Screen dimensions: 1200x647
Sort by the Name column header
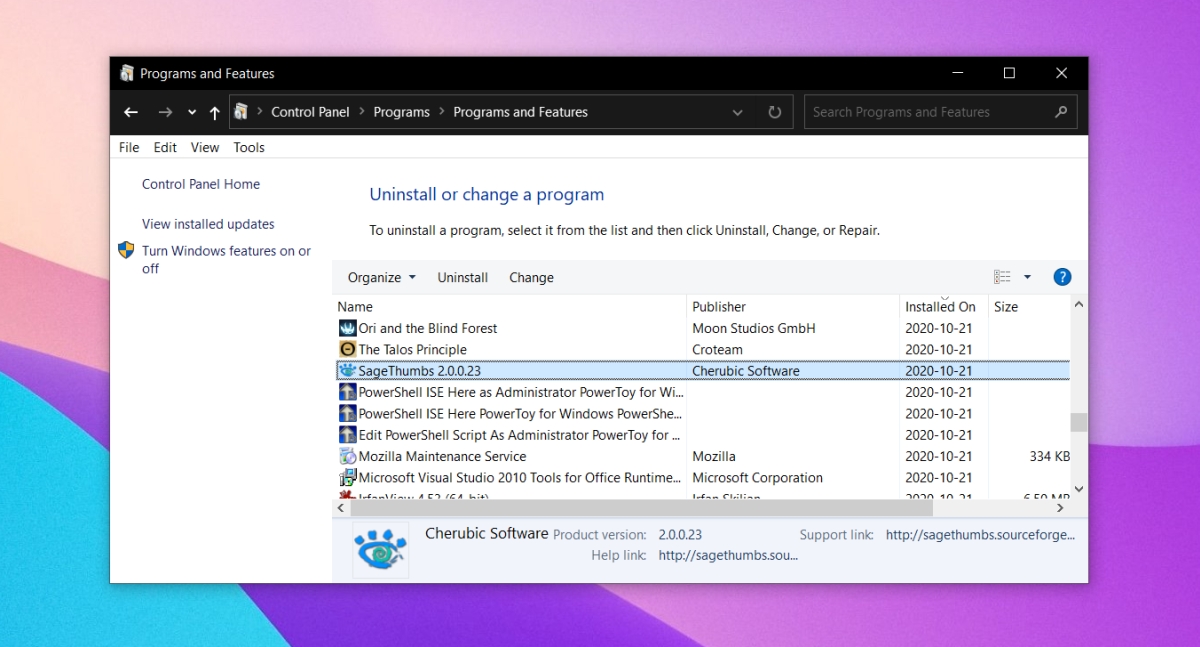pyautogui.click(x=510, y=307)
